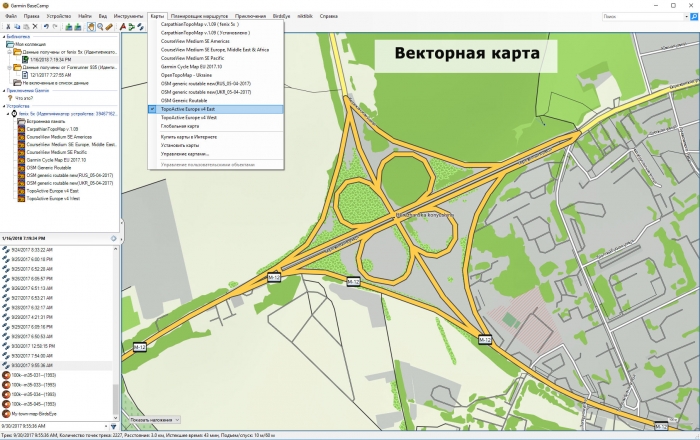This screenshot has height=440, width=700.
Task: Select the green route tool icon in the toolbar
Action: [132, 27]
